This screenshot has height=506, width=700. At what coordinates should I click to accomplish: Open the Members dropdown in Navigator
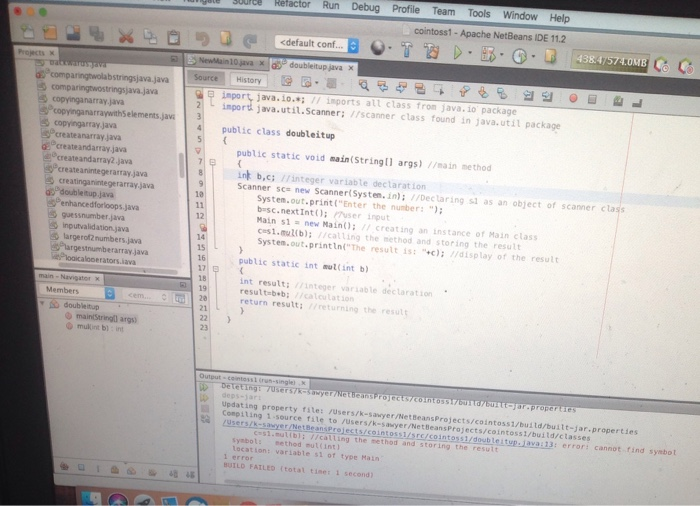pos(77,291)
